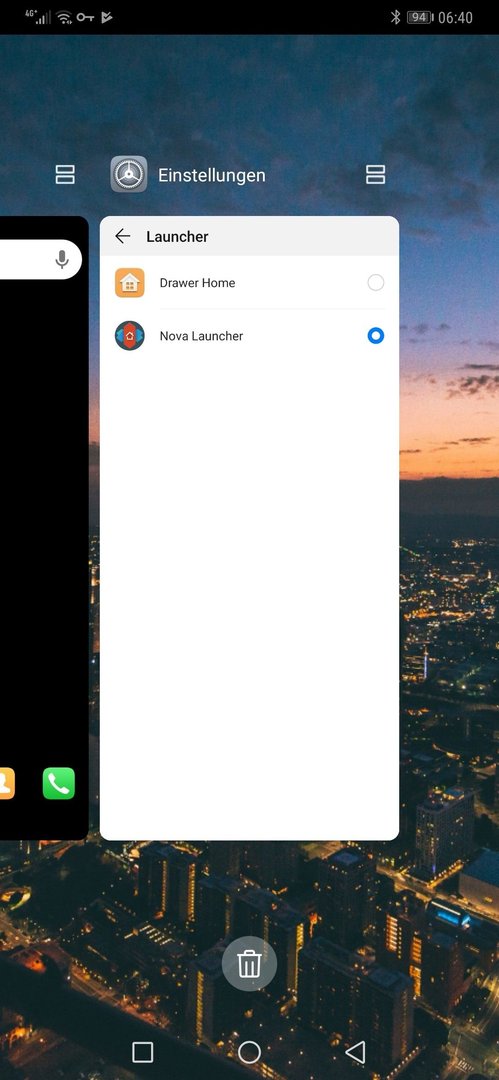Tap the trash icon to clear recent apps

(x=250, y=964)
